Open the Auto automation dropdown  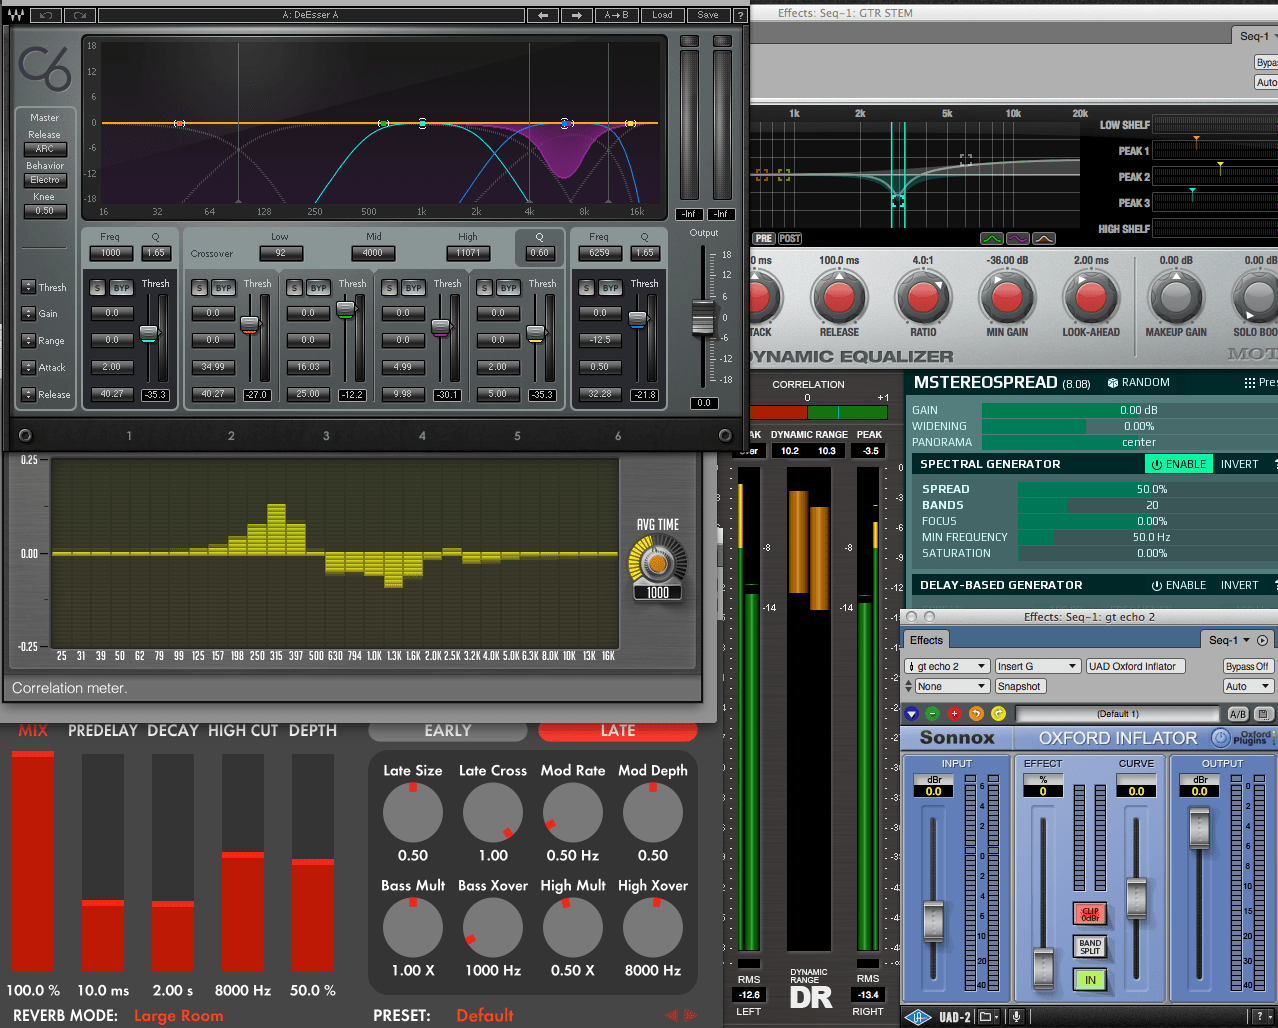point(1247,686)
